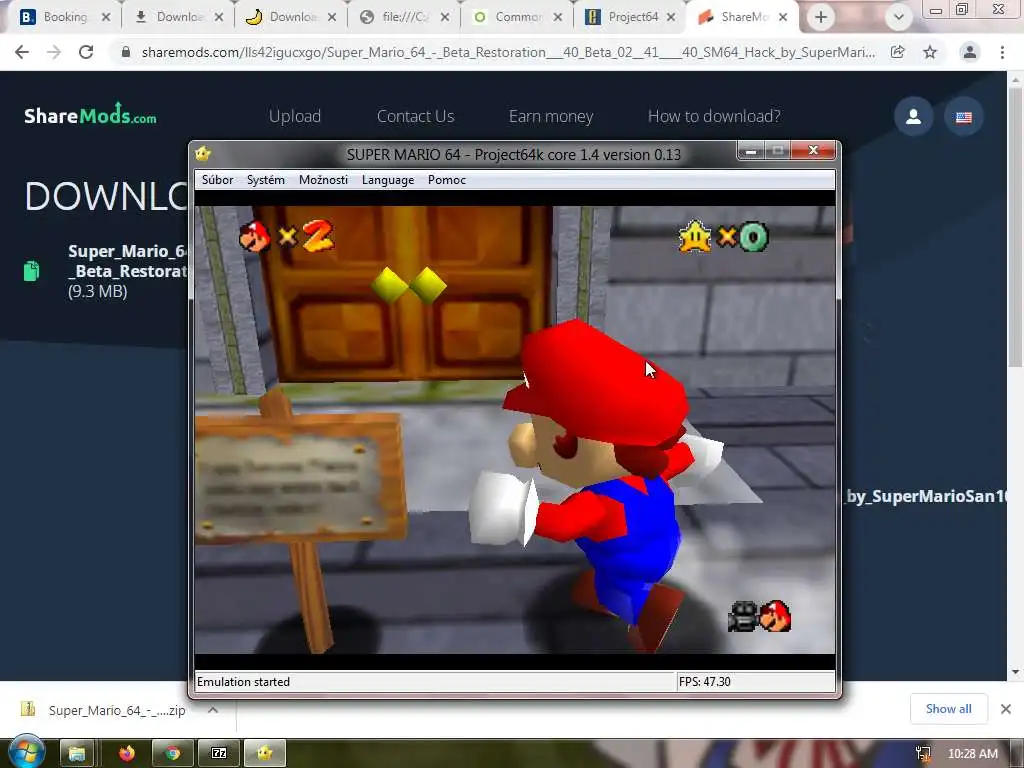Open the Upload page link
1024x768 pixels.
[295, 116]
